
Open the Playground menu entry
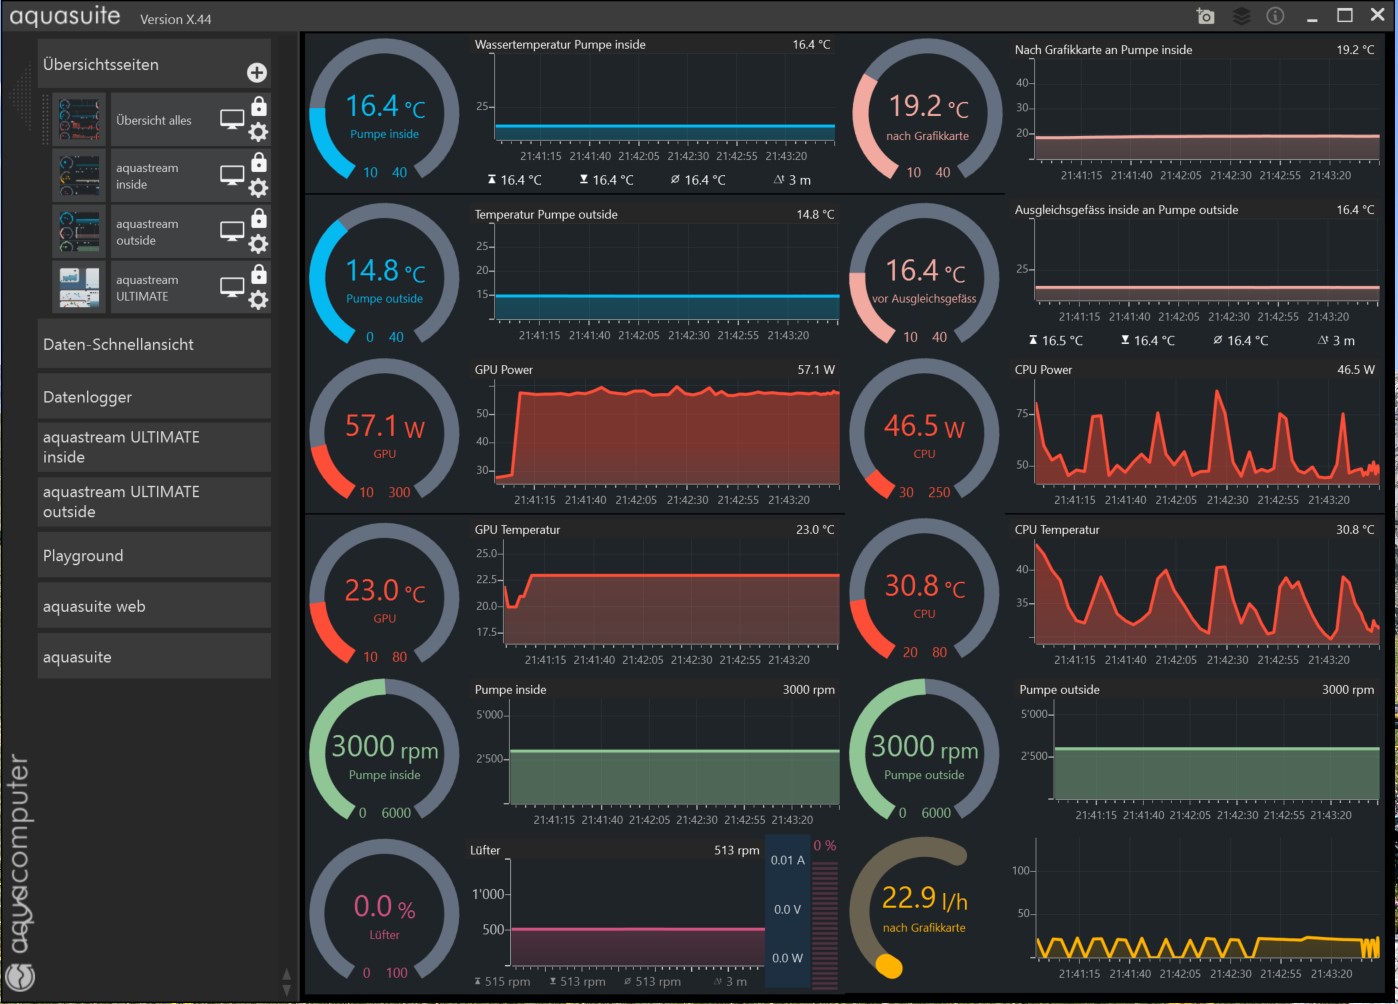(x=154, y=556)
